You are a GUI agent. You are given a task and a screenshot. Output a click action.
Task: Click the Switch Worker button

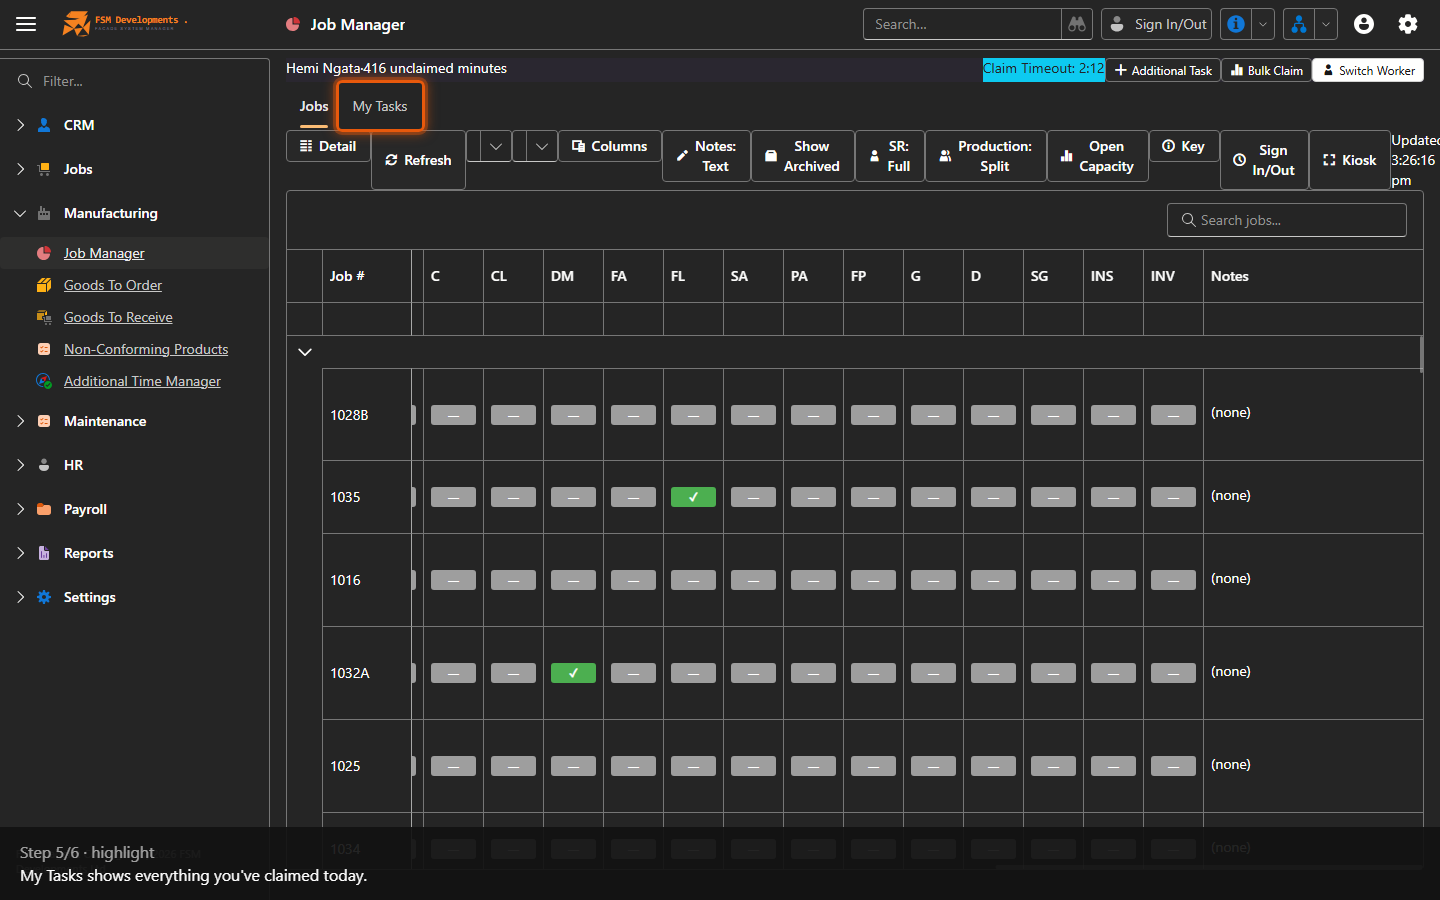coord(1368,70)
